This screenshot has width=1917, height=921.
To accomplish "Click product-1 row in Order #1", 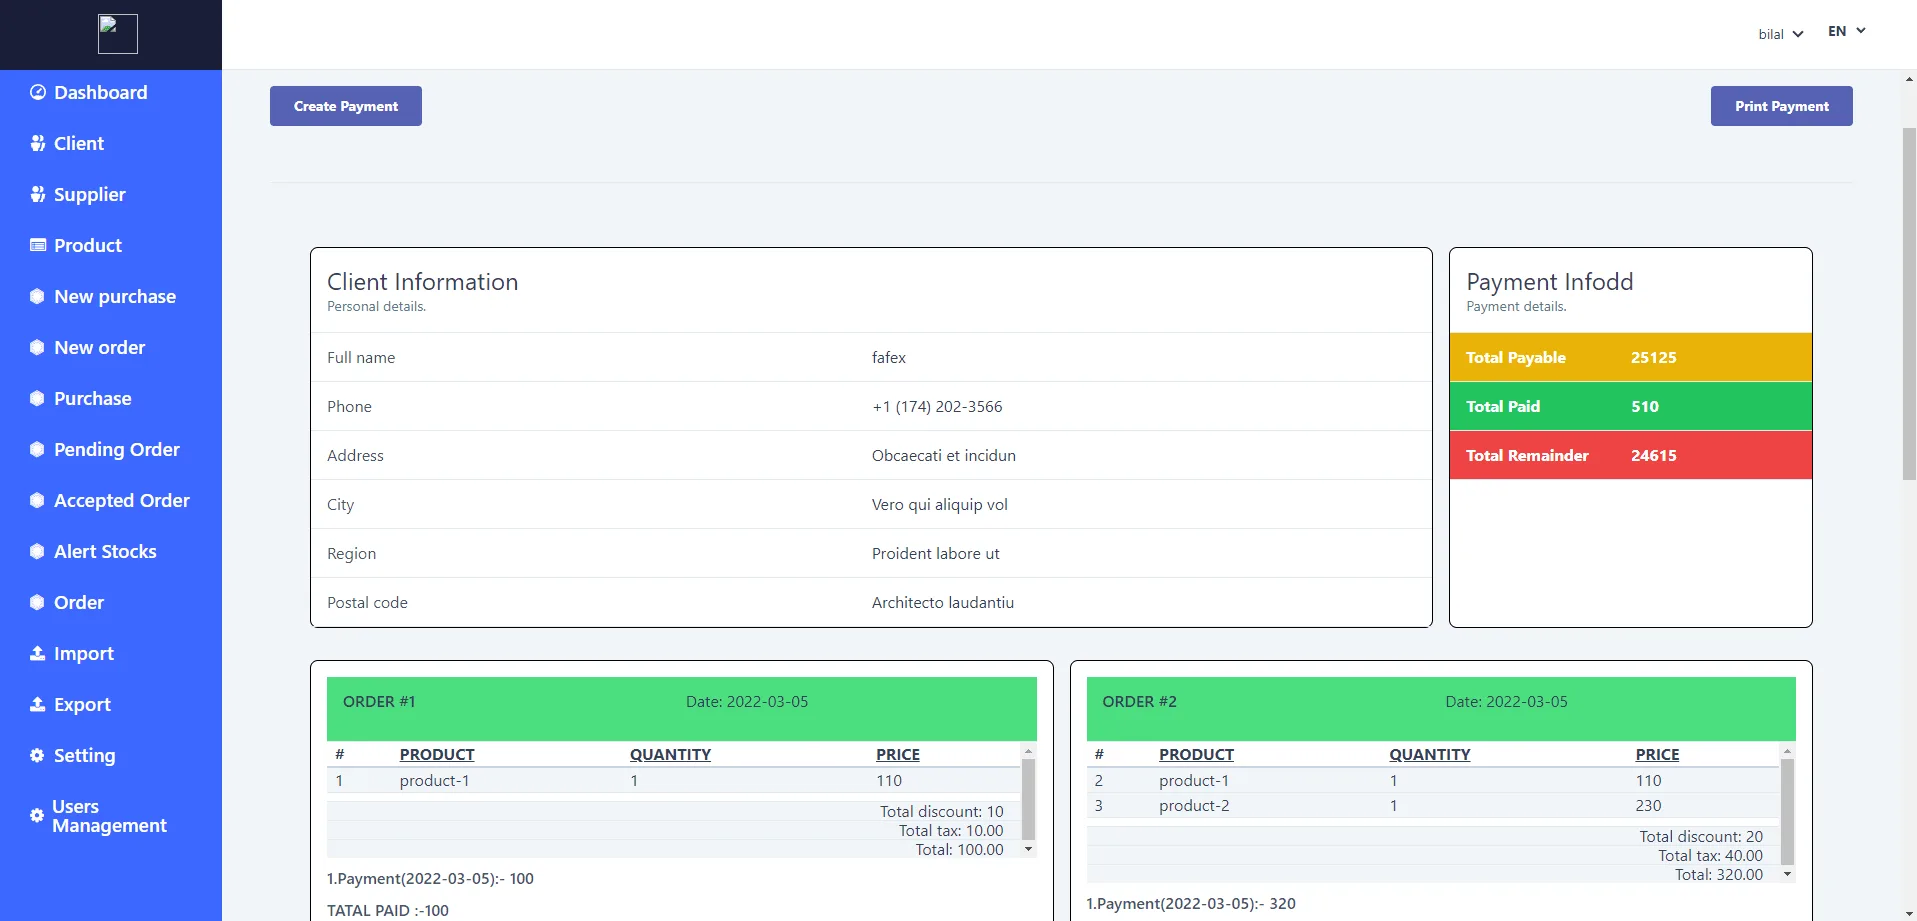I will point(673,781).
